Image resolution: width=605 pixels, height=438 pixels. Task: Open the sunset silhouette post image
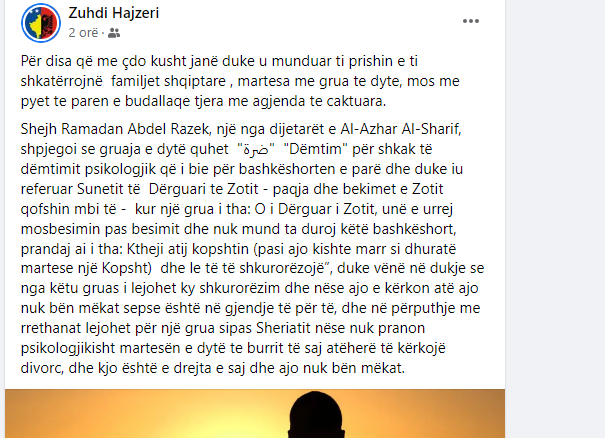pos(255,413)
